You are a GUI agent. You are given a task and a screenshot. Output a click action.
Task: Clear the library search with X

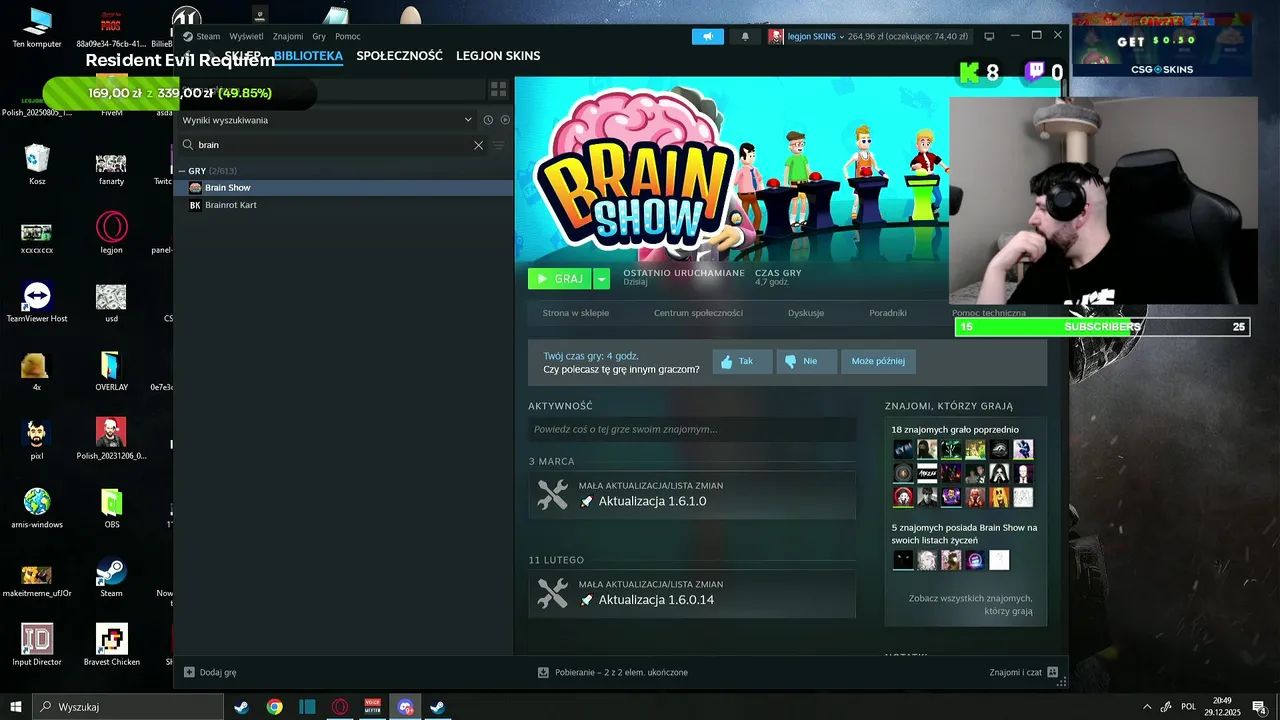click(478, 145)
